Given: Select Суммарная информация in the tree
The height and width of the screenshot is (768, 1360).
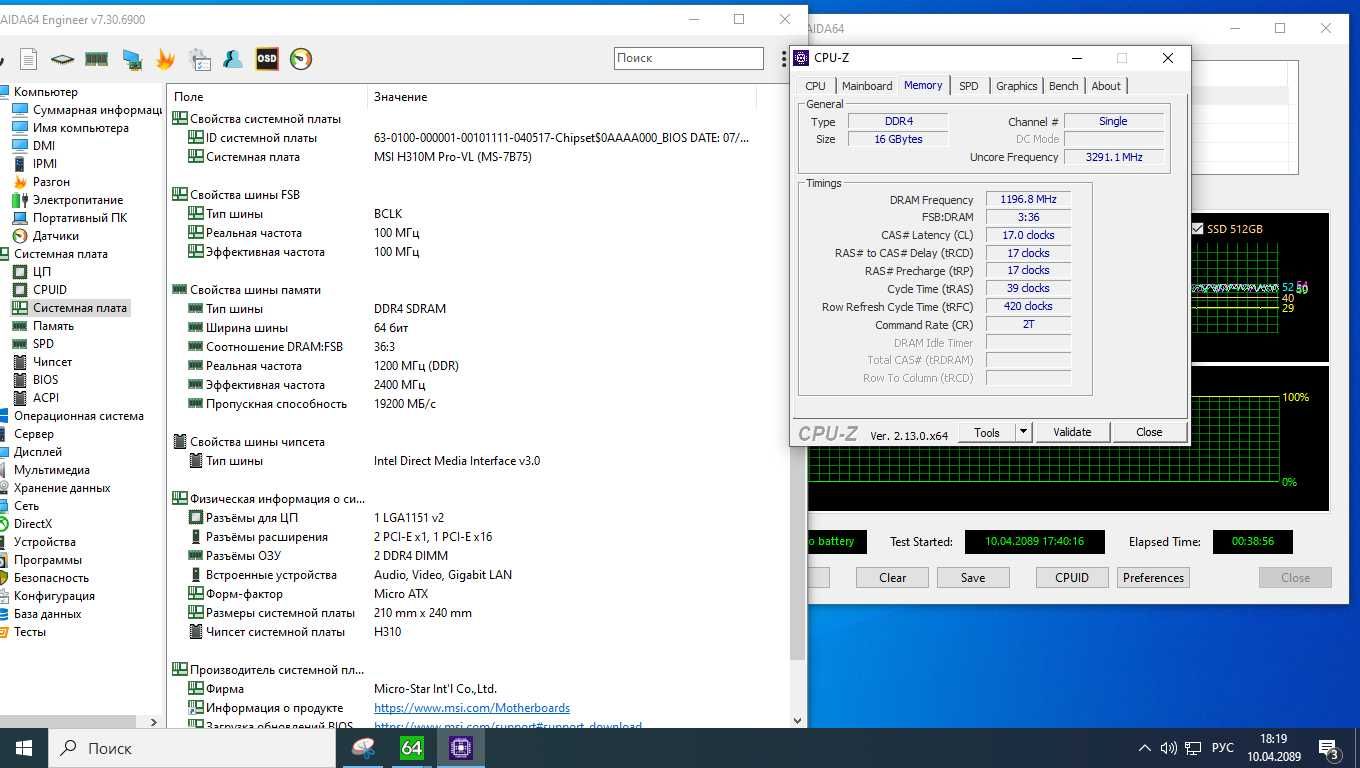Looking at the screenshot, I should pyautogui.click(x=97, y=110).
